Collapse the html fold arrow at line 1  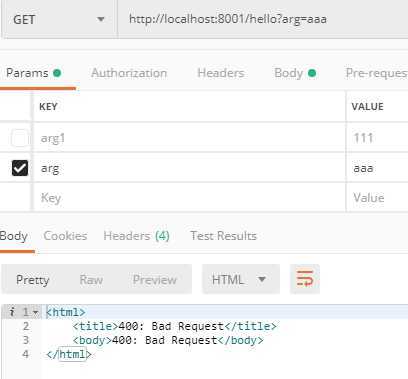pyautogui.click(x=36, y=313)
